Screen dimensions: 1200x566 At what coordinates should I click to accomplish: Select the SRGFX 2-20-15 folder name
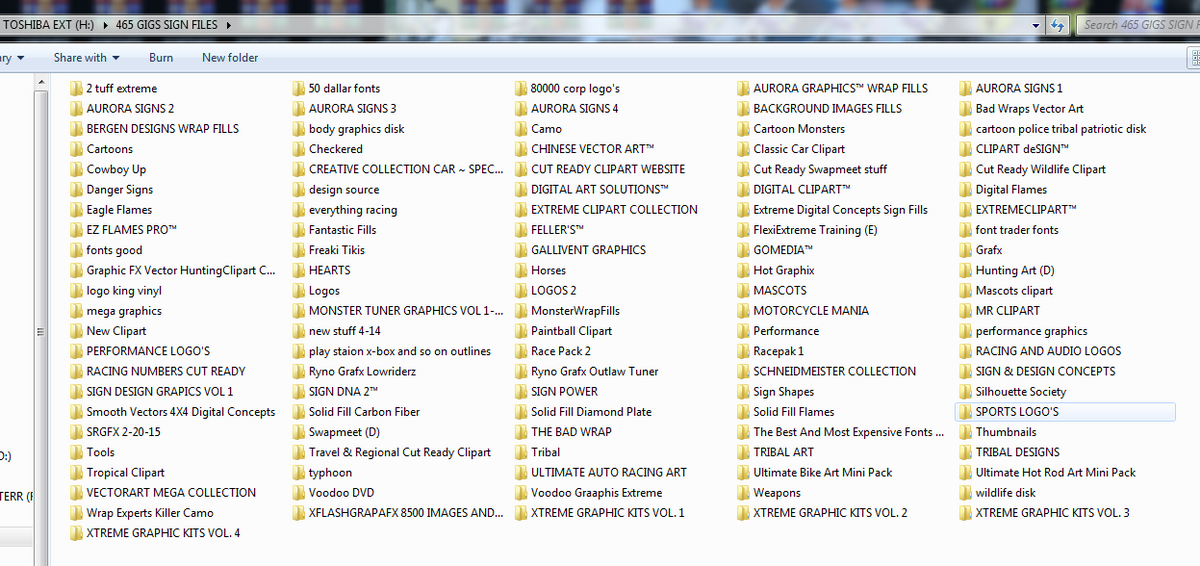[x=124, y=432]
